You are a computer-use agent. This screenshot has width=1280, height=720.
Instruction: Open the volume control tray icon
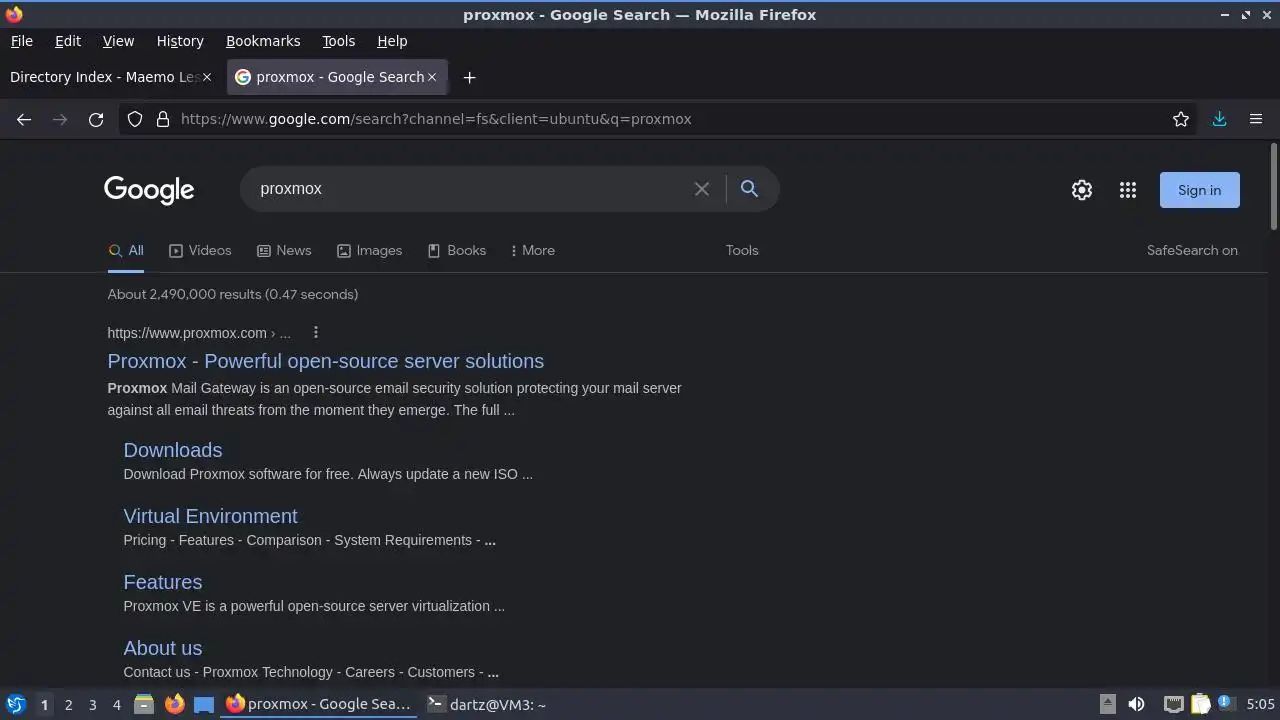coord(1136,704)
